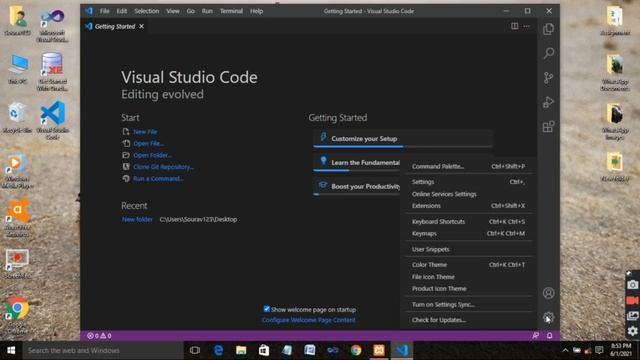Click the Manage gear icon
Viewport: 640px width, 360px height.
(549, 318)
